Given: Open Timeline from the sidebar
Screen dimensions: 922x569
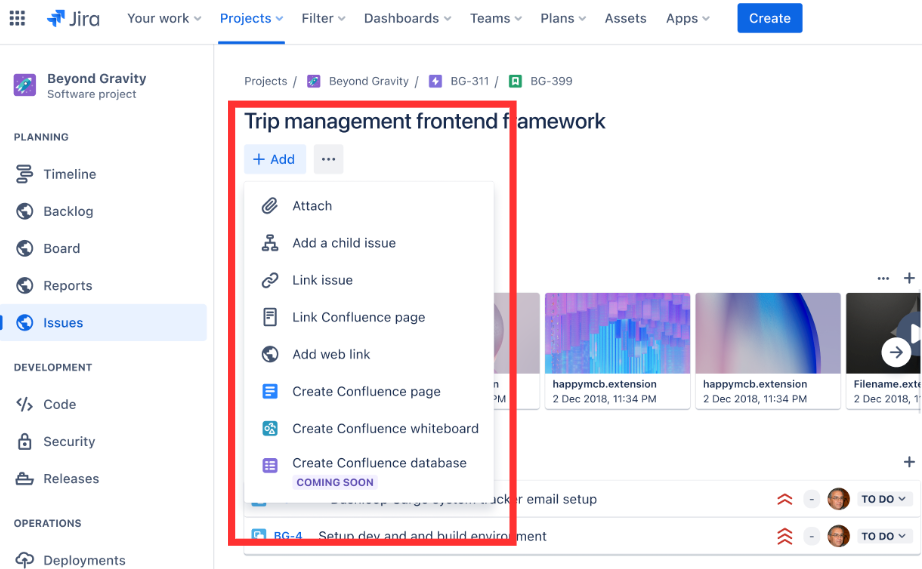Looking at the screenshot, I should pyautogui.click(x=69, y=174).
